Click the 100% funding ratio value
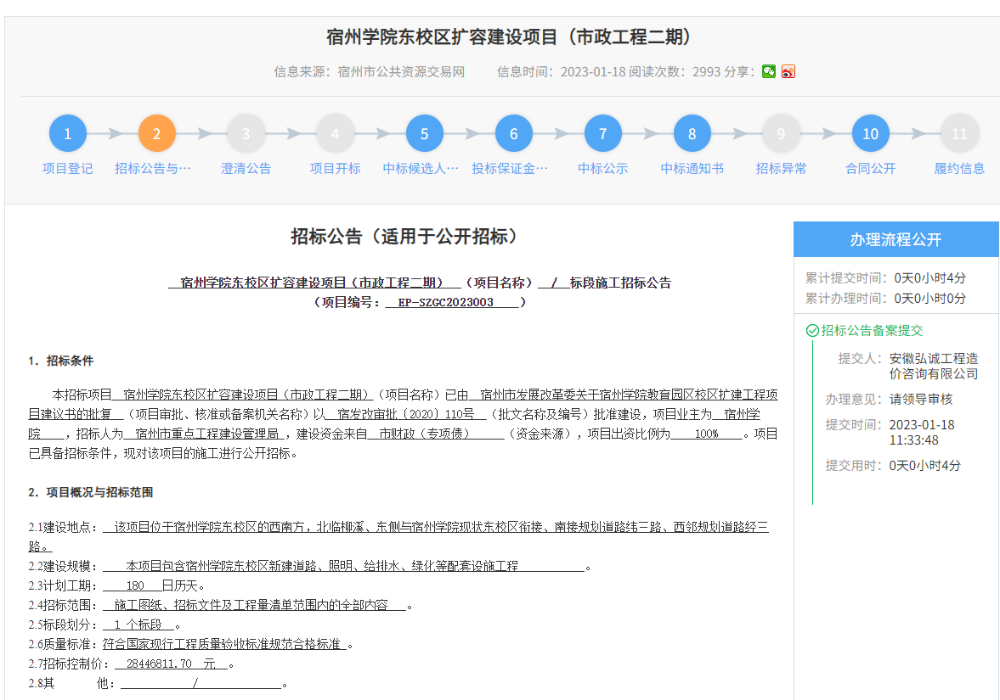This screenshot has width=1000, height=700. 707,434
